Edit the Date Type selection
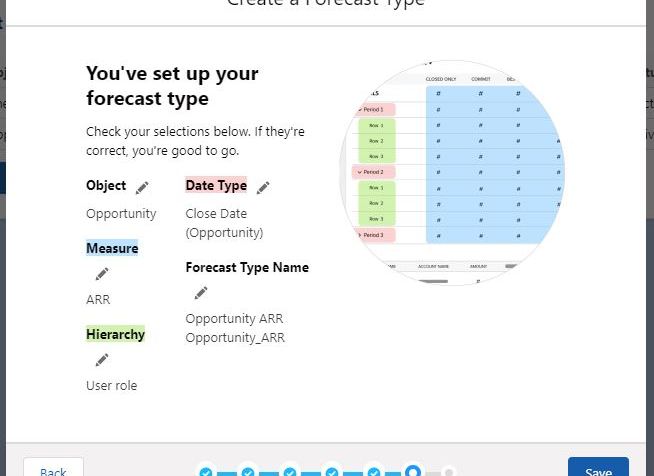 coord(263,187)
